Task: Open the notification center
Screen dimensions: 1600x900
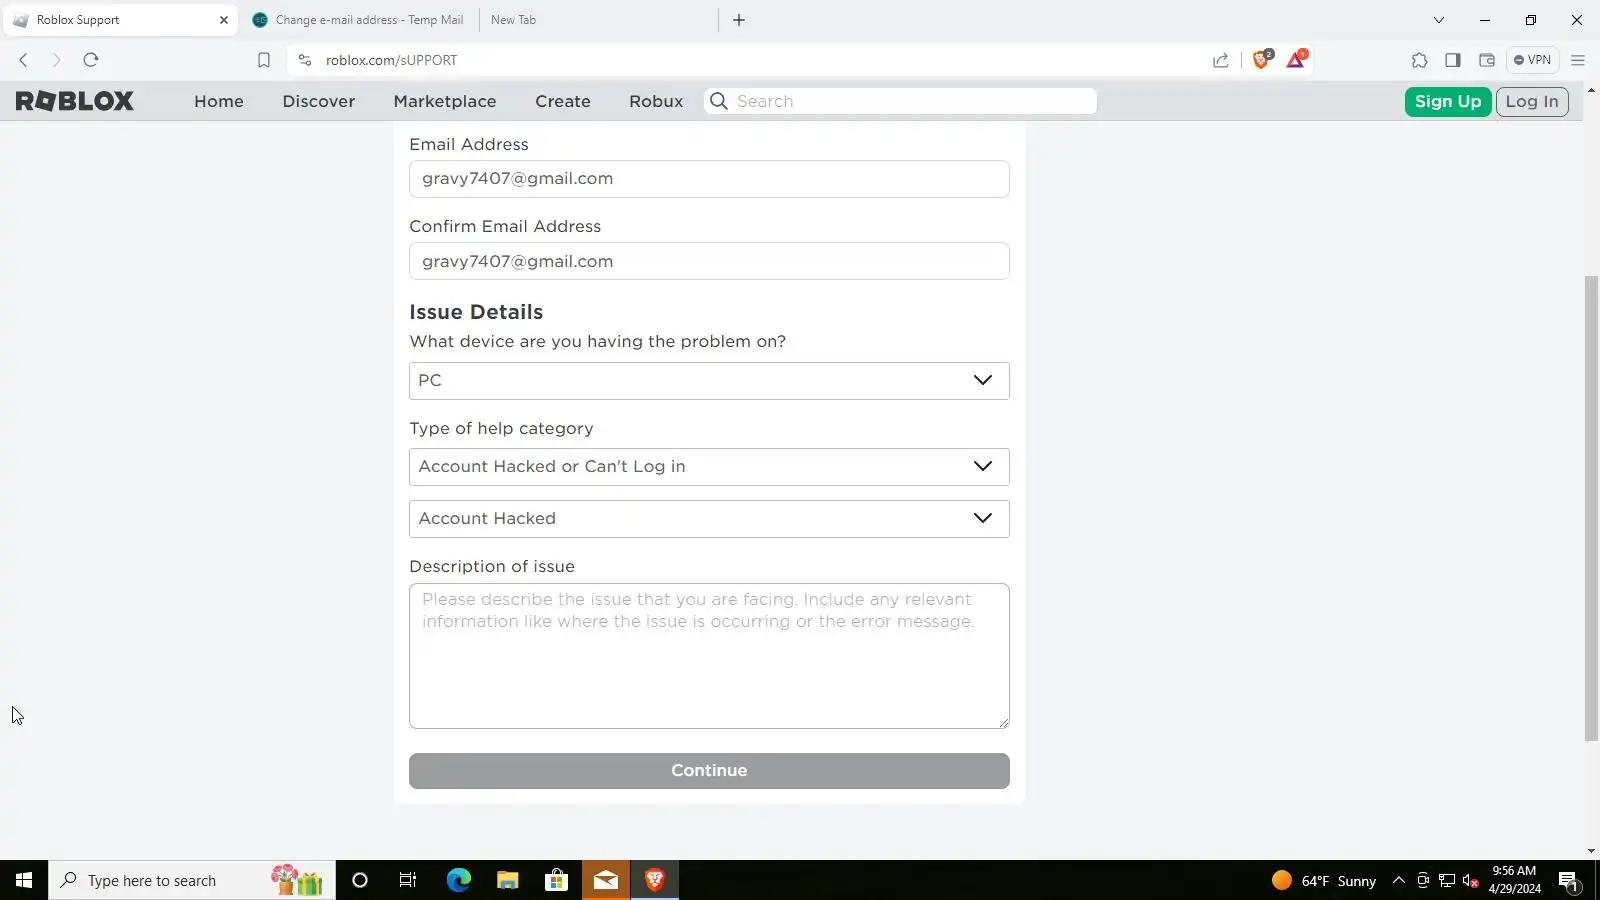Action: [x=1568, y=881]
